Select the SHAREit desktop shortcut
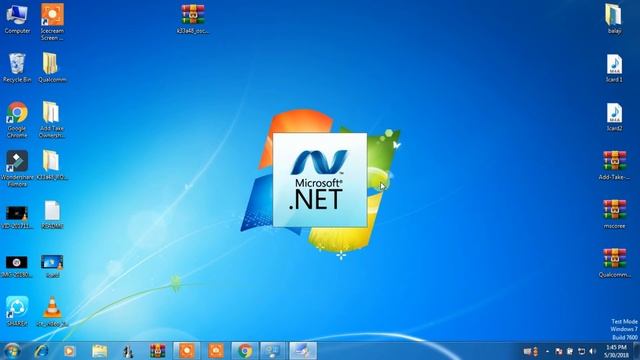 point(17,311)
